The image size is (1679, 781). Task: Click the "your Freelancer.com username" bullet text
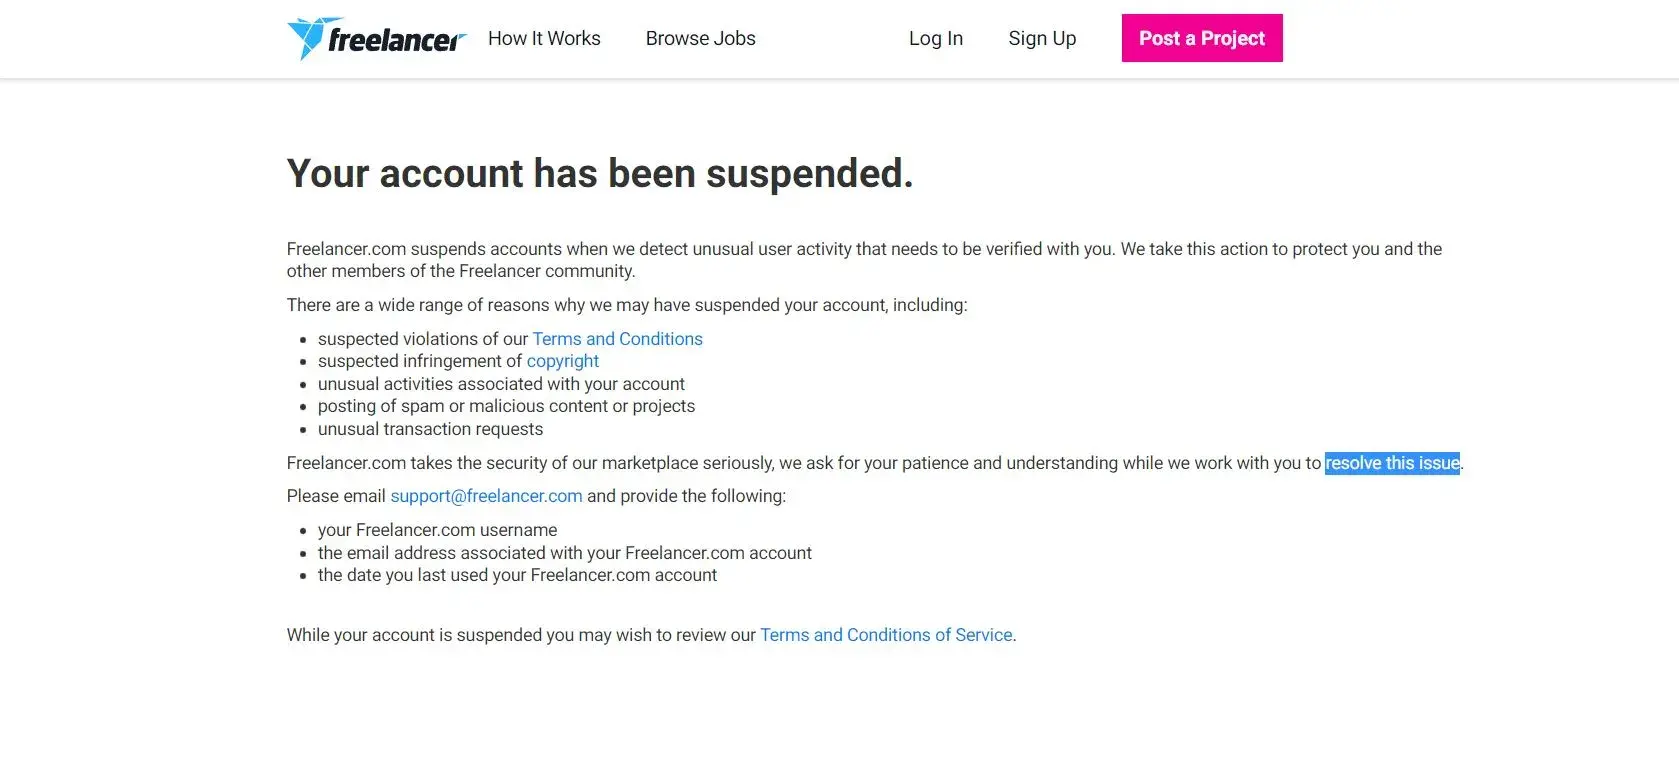pyautogui.click(x=437, y=530)
